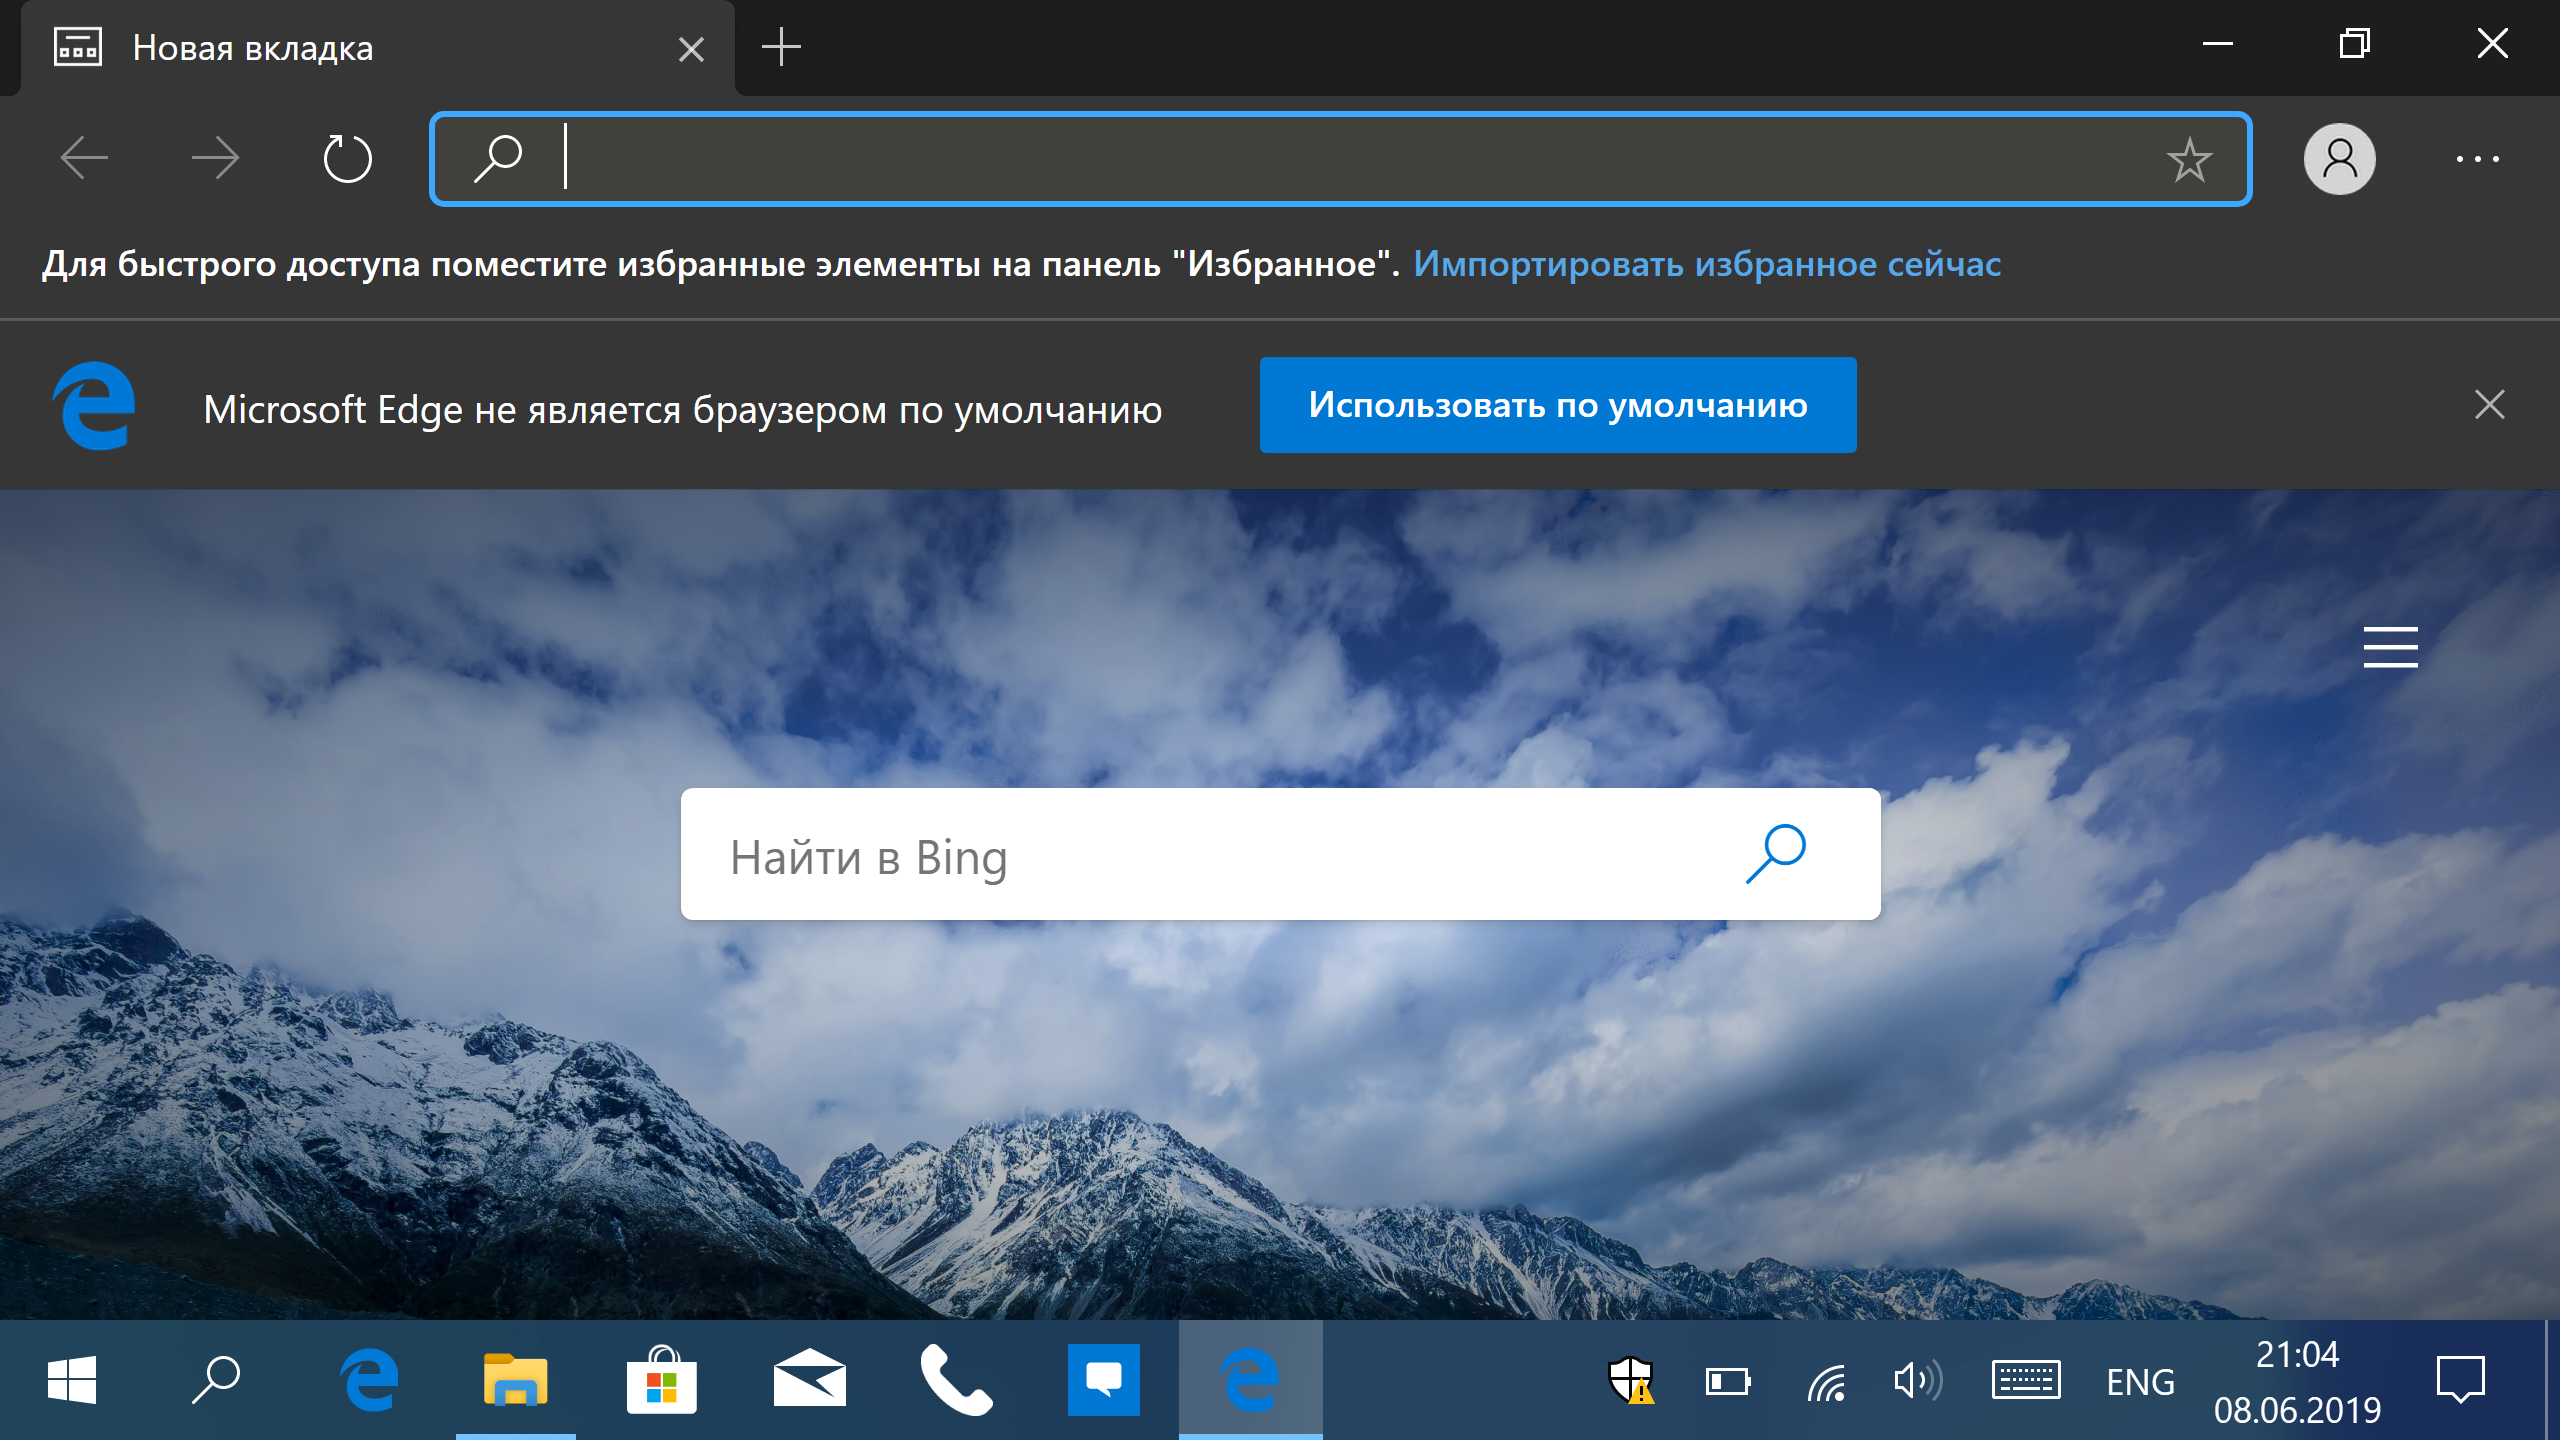This screenshot has height=1440, width=2560.
Task: Add page to favorites with star icon
Action: (2189, 159)
